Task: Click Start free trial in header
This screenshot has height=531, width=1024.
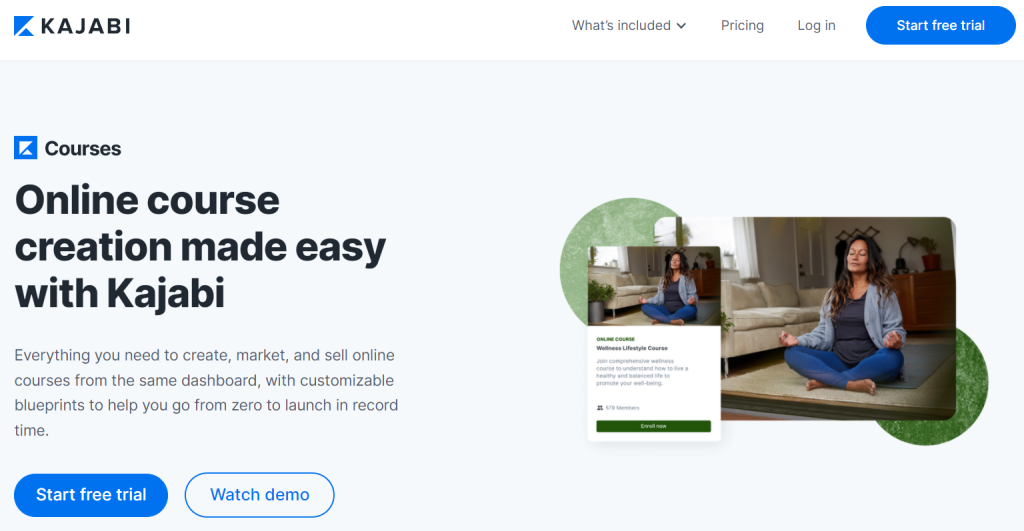Action: click(x=940, y=25)
